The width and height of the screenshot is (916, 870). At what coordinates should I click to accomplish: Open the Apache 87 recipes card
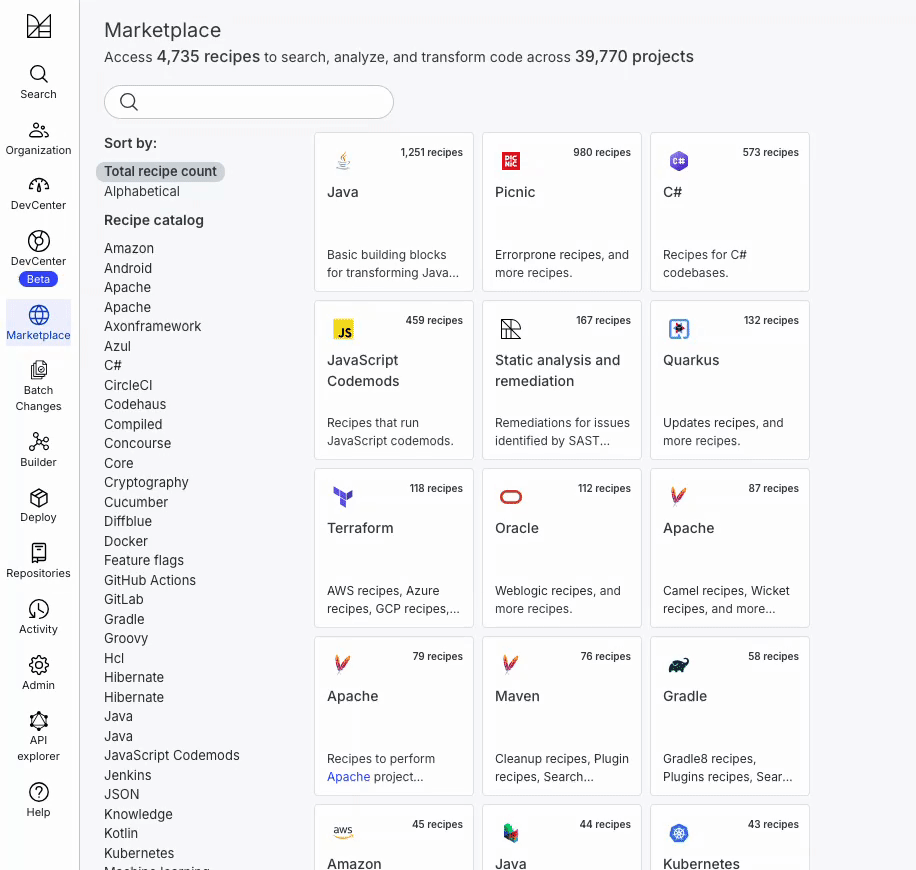click(x=730, y=548)
